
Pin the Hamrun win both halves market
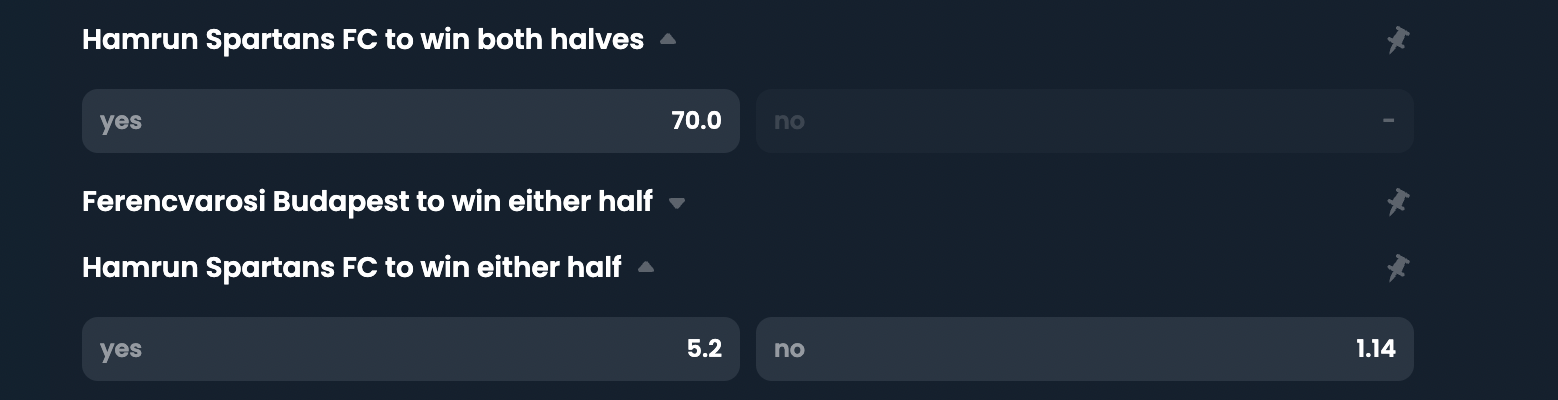(1397, 40)
